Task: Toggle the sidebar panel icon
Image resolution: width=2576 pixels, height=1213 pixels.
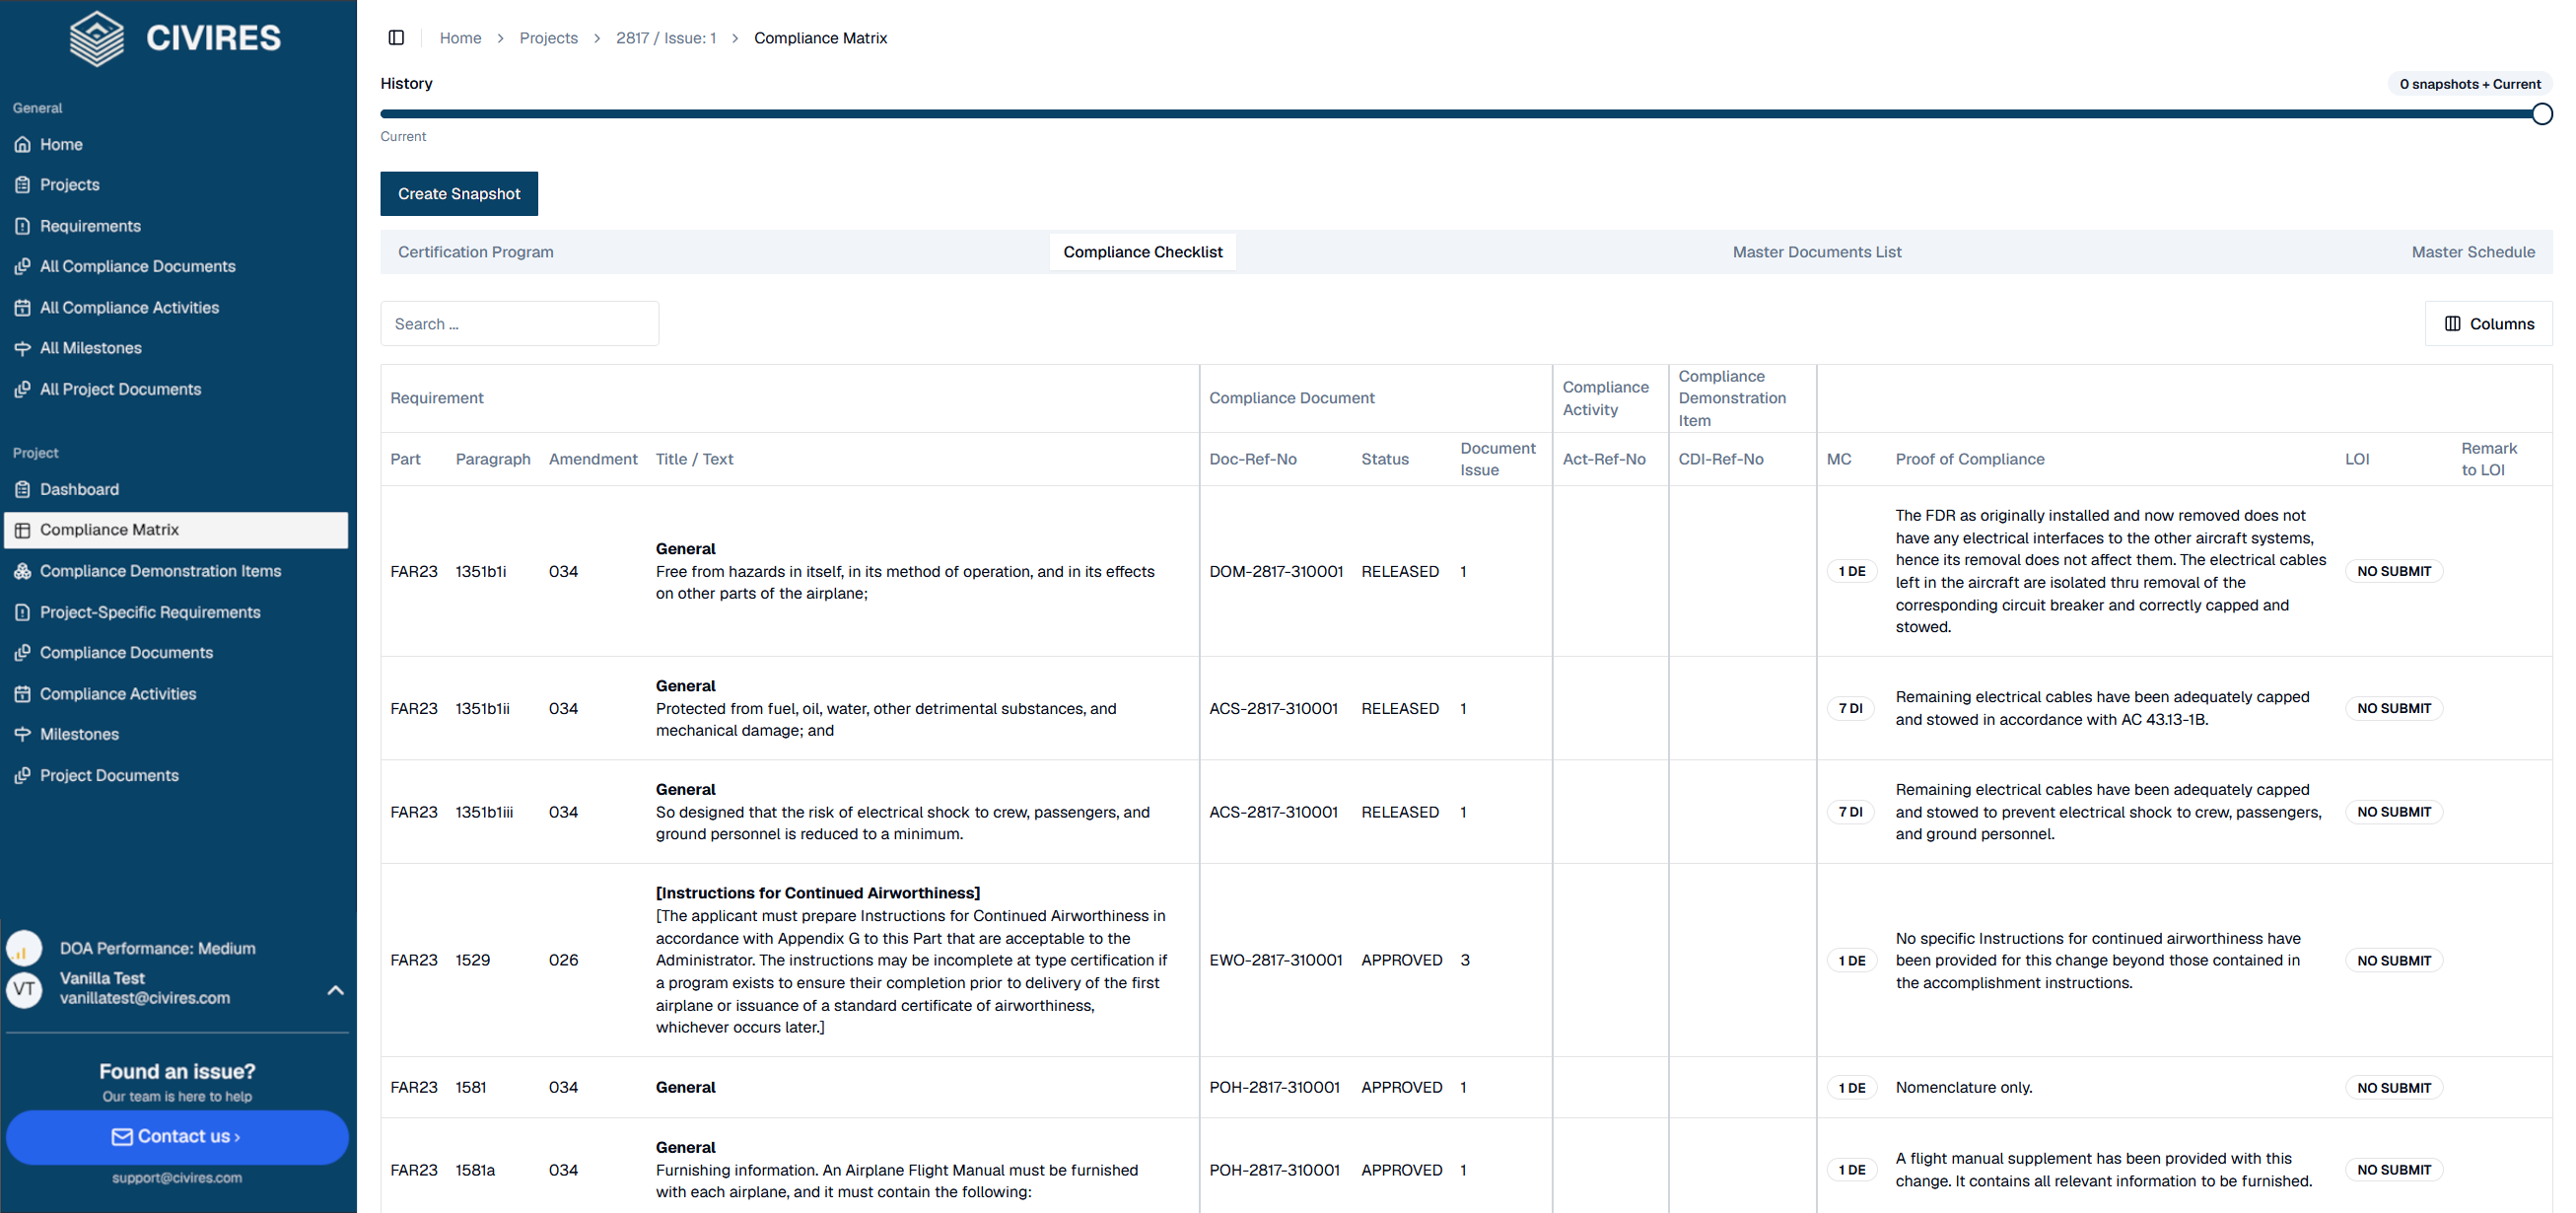Action: 396,38
